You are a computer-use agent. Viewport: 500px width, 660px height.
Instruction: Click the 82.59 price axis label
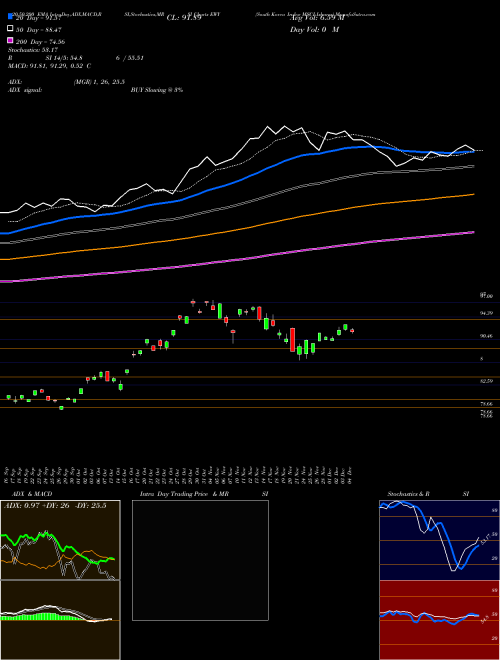point(486,381)
